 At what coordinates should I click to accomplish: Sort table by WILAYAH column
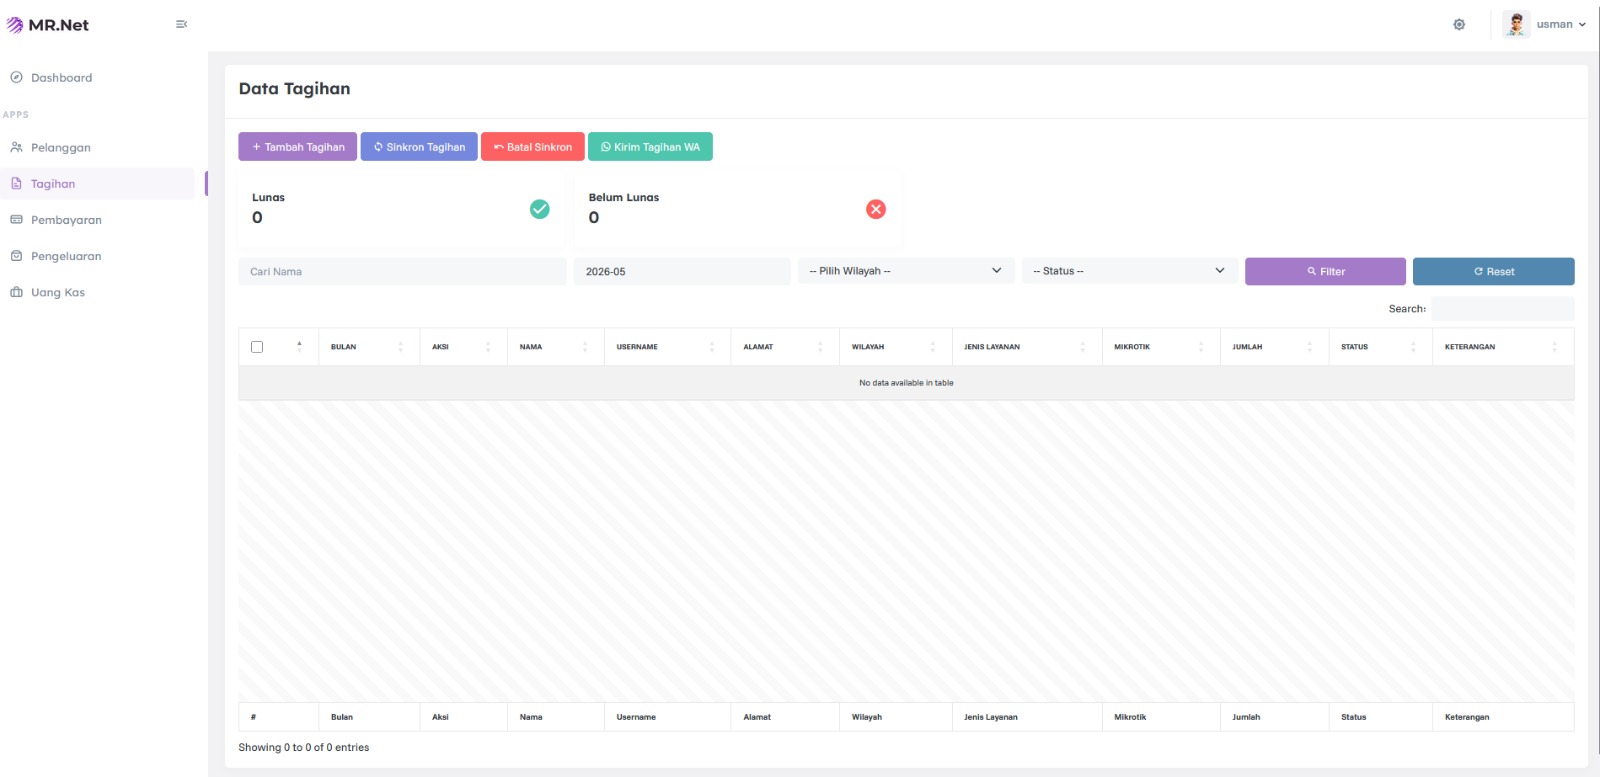click(x=895, y=347)
